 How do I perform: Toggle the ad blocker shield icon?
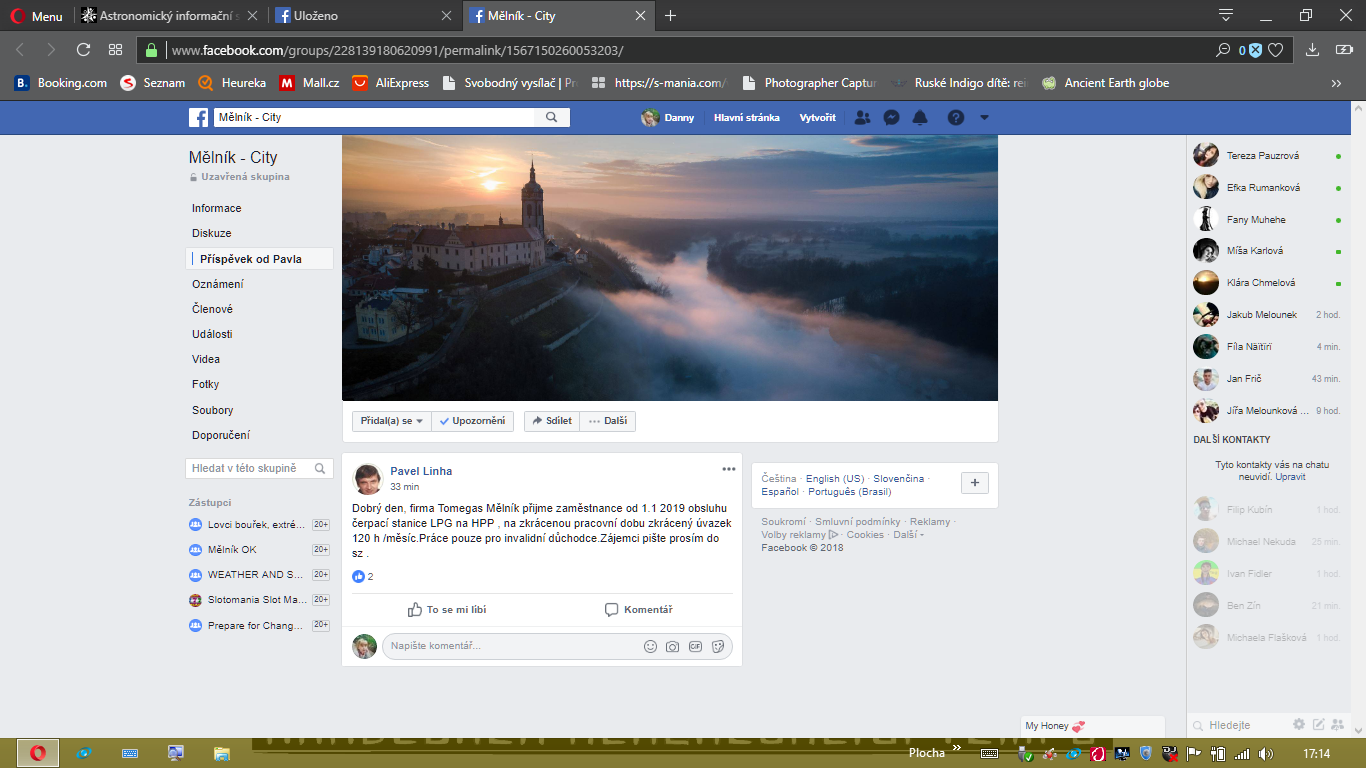(x=1255, y=50)
